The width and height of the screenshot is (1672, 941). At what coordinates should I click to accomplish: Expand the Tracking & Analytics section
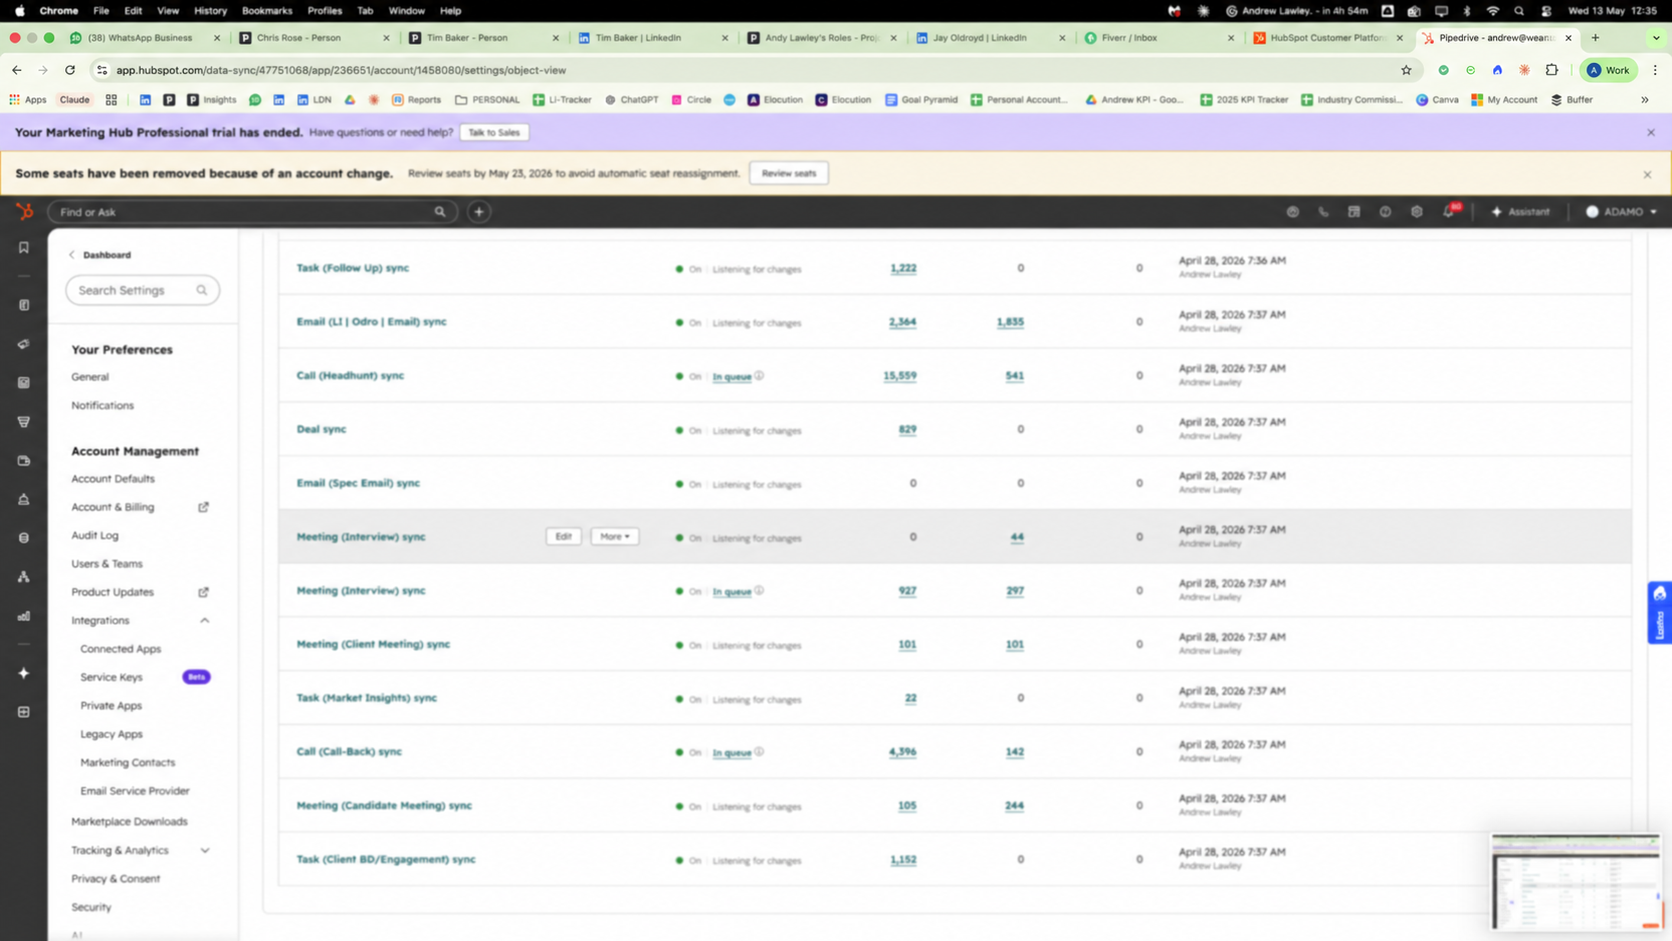(205, 851)
